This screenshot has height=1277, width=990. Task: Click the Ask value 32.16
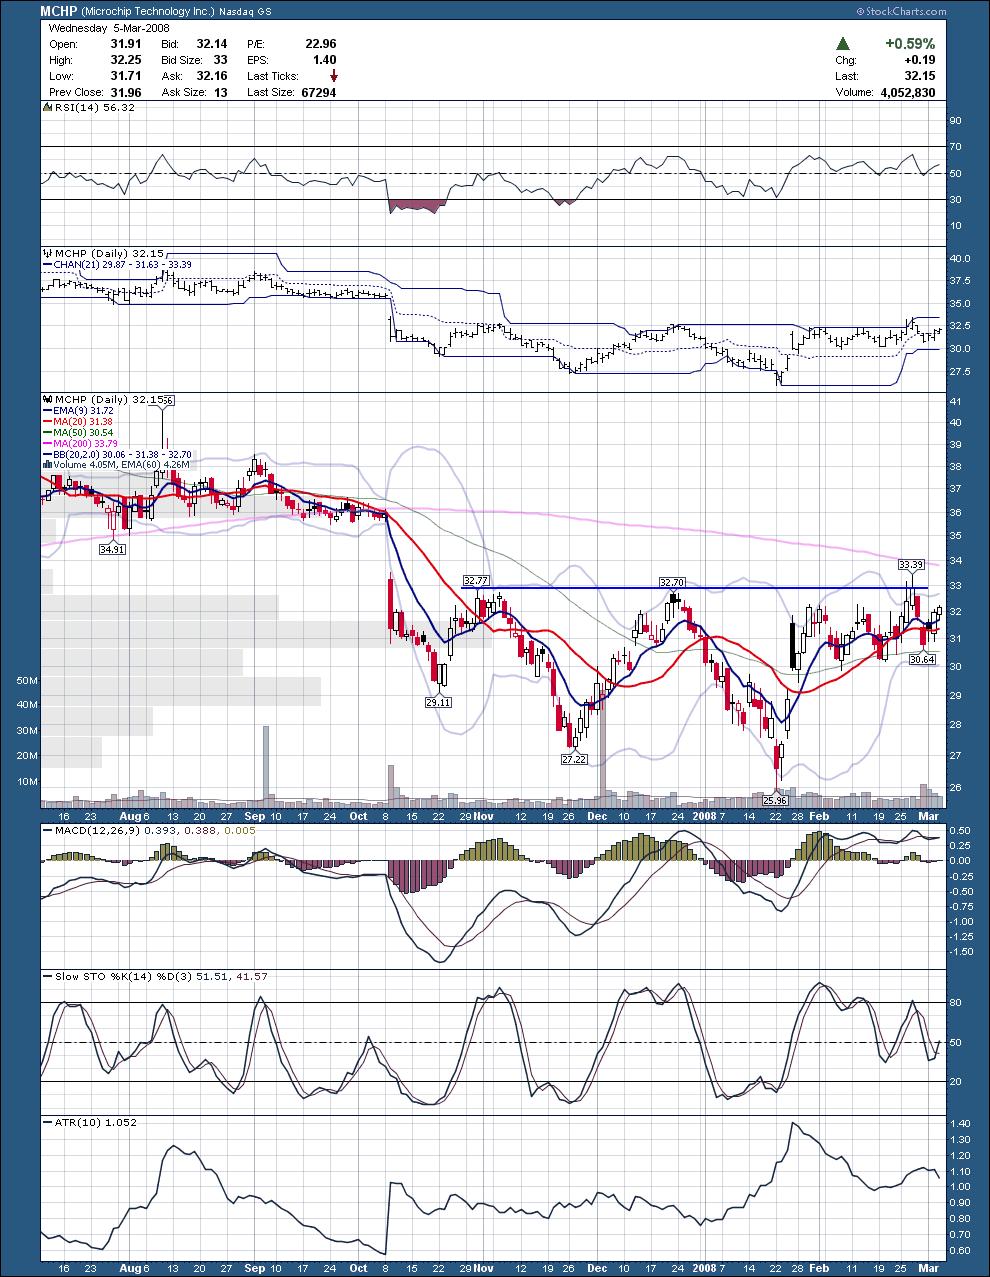tap(213, 76)
